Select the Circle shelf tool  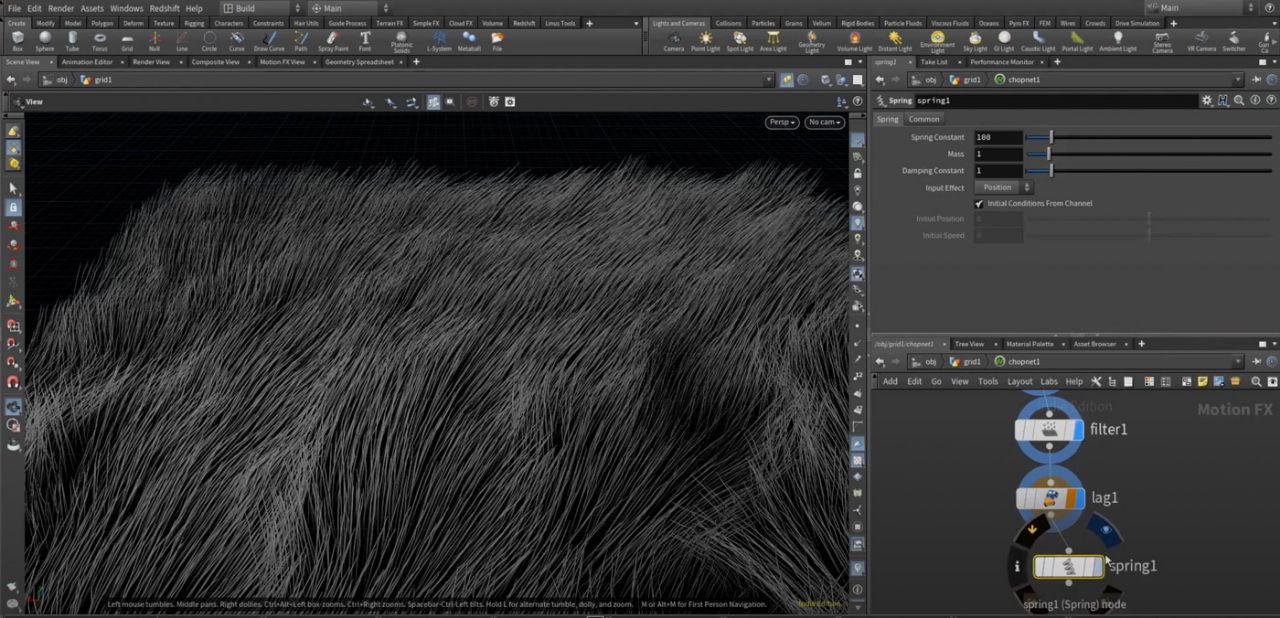coord(209,41)
